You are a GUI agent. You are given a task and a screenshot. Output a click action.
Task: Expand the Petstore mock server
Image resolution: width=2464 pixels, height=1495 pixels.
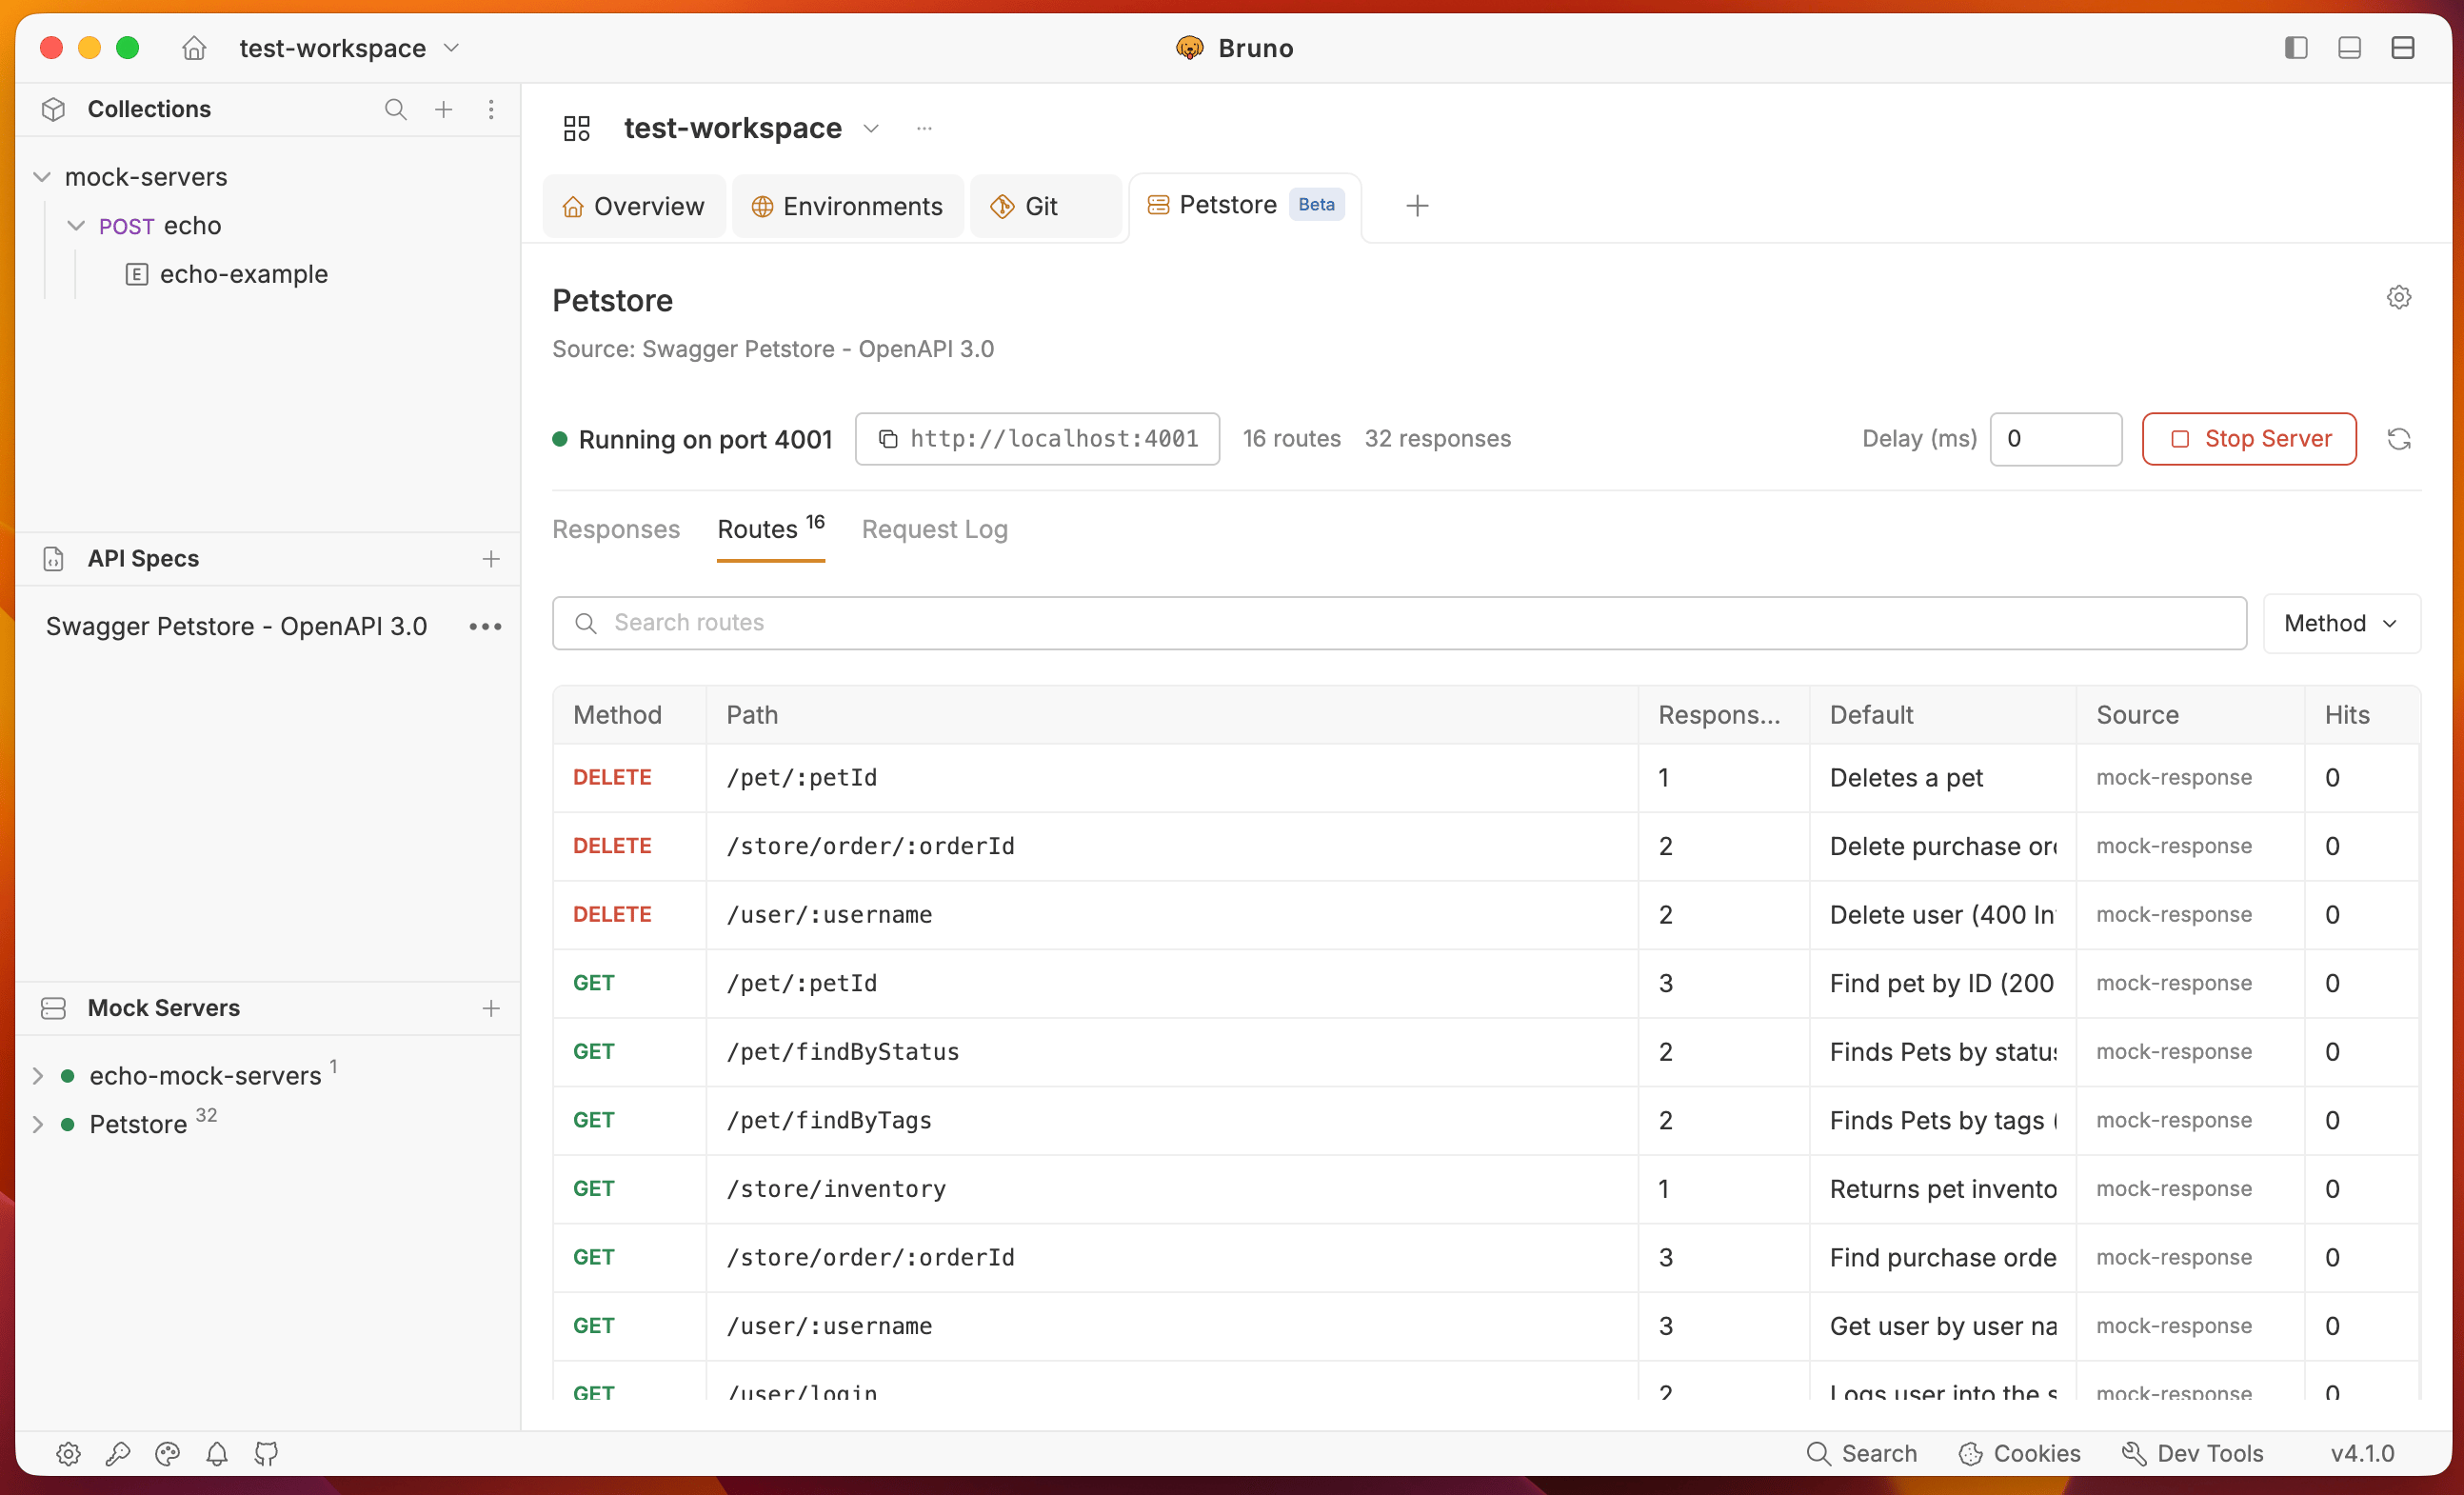pos(38,1124)
